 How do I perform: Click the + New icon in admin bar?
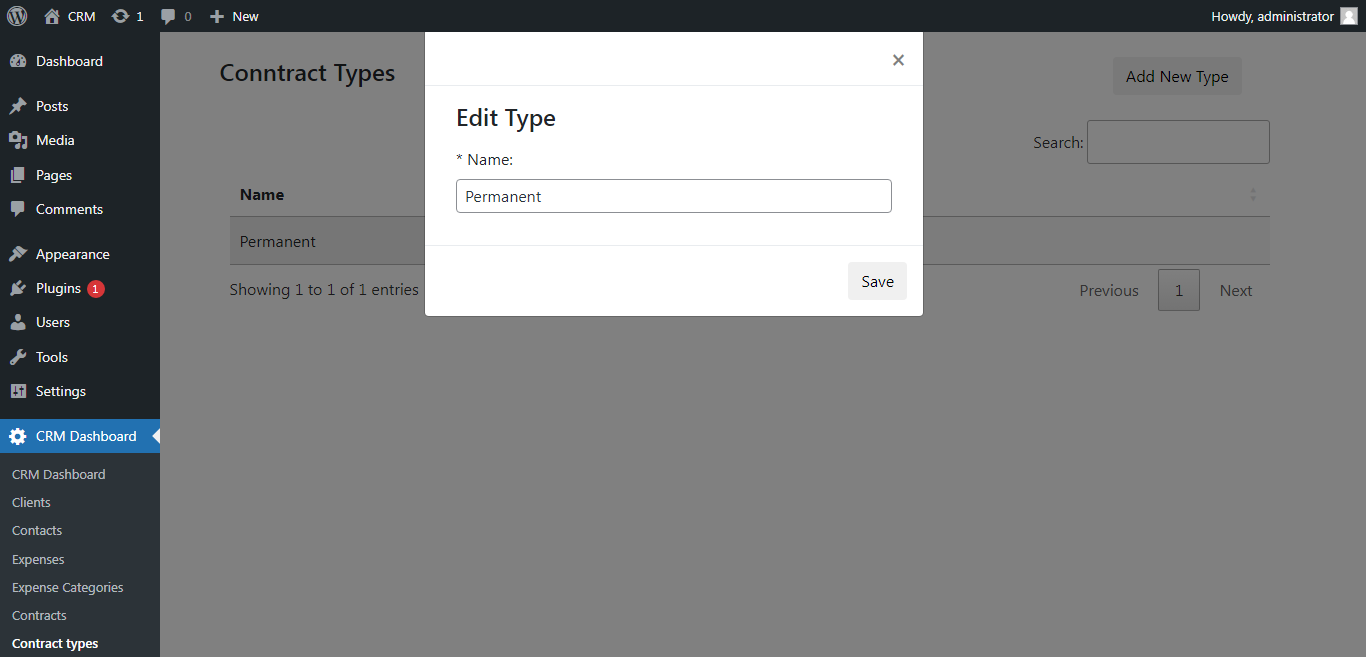click(218, 16)
